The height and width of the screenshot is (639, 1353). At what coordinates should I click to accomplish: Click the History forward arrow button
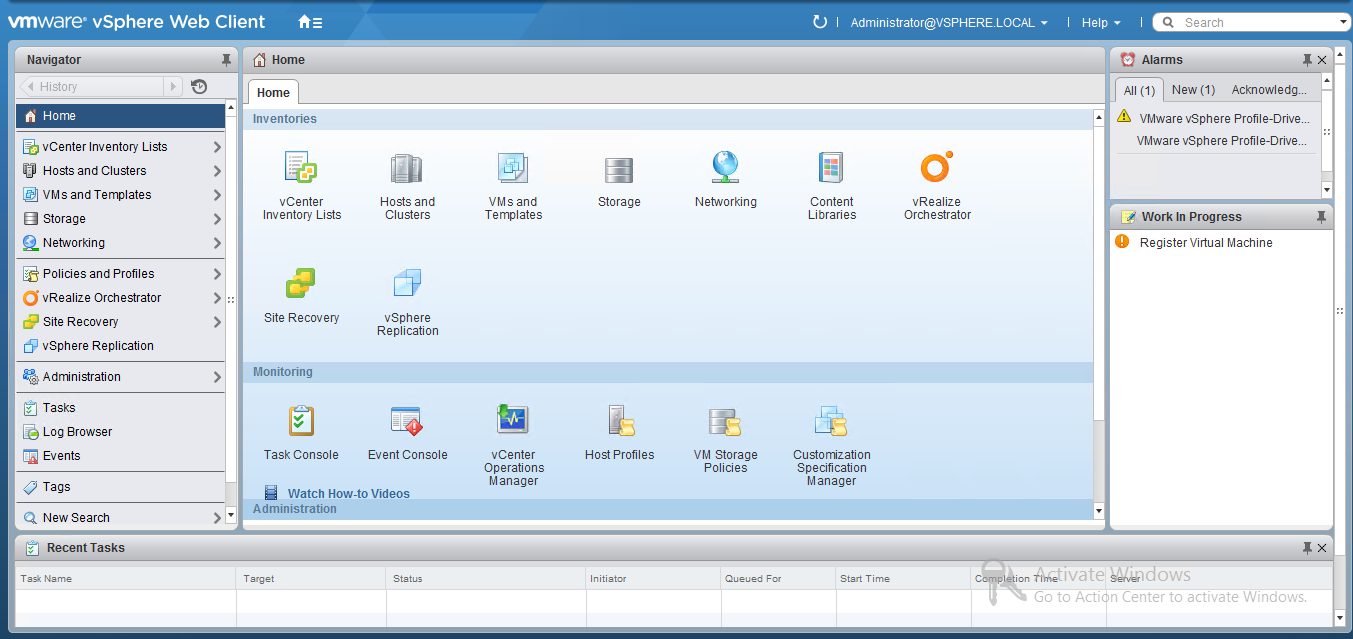[x=174, y=87]
